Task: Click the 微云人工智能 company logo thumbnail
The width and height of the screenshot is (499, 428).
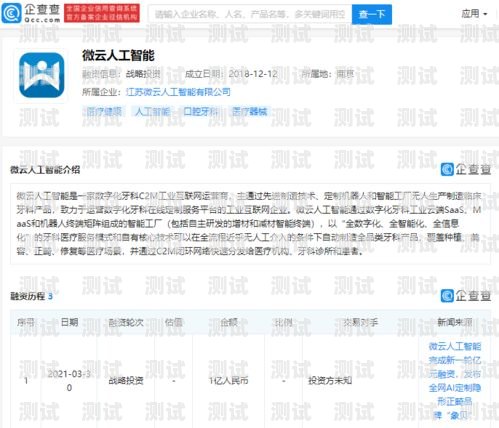Action: click(x=42, y=75)
